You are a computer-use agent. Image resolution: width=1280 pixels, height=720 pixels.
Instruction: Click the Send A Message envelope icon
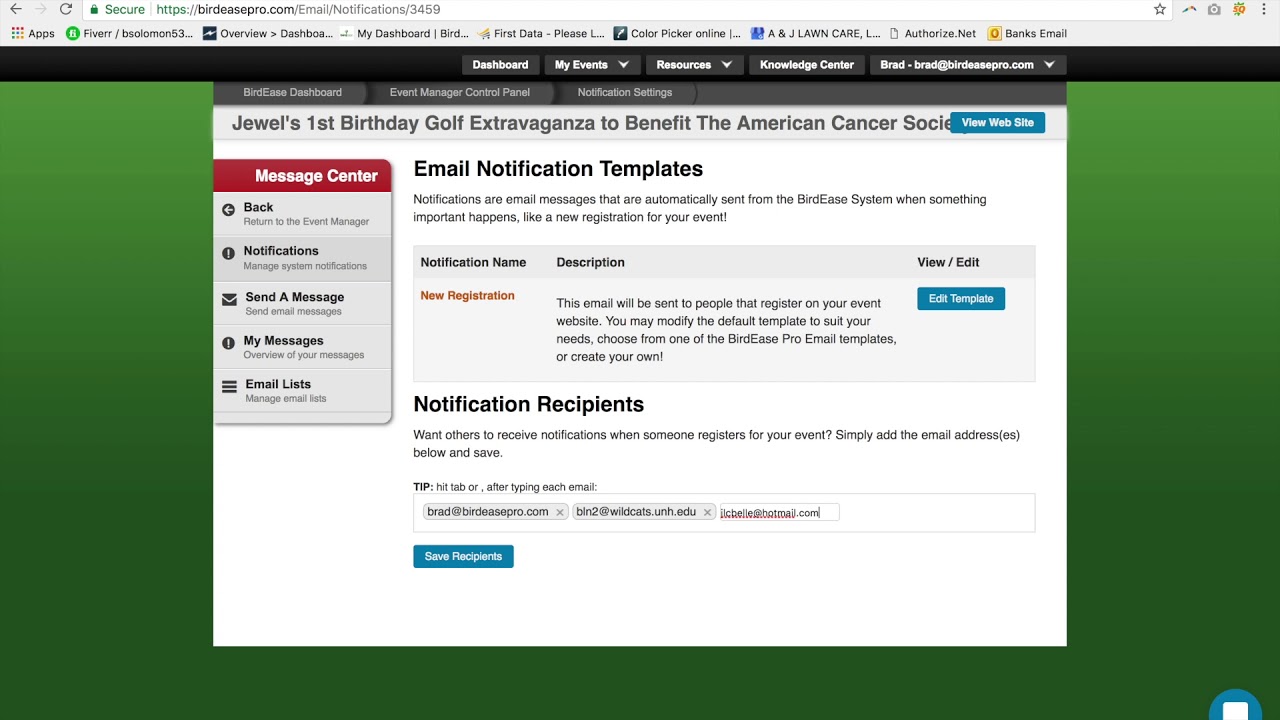tap(229, 299)
